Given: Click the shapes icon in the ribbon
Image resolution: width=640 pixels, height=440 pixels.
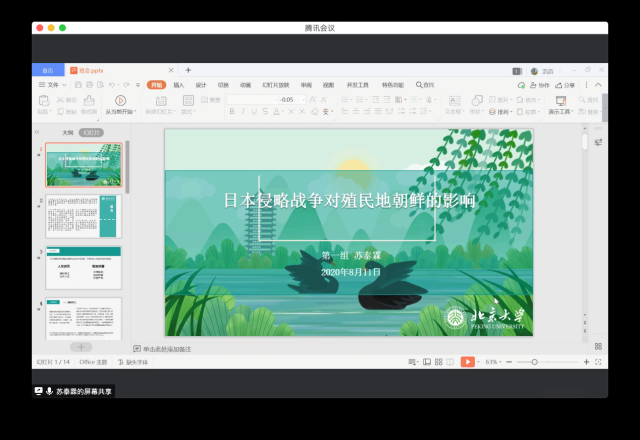Looking at the screenshot, I should [478, 100].
